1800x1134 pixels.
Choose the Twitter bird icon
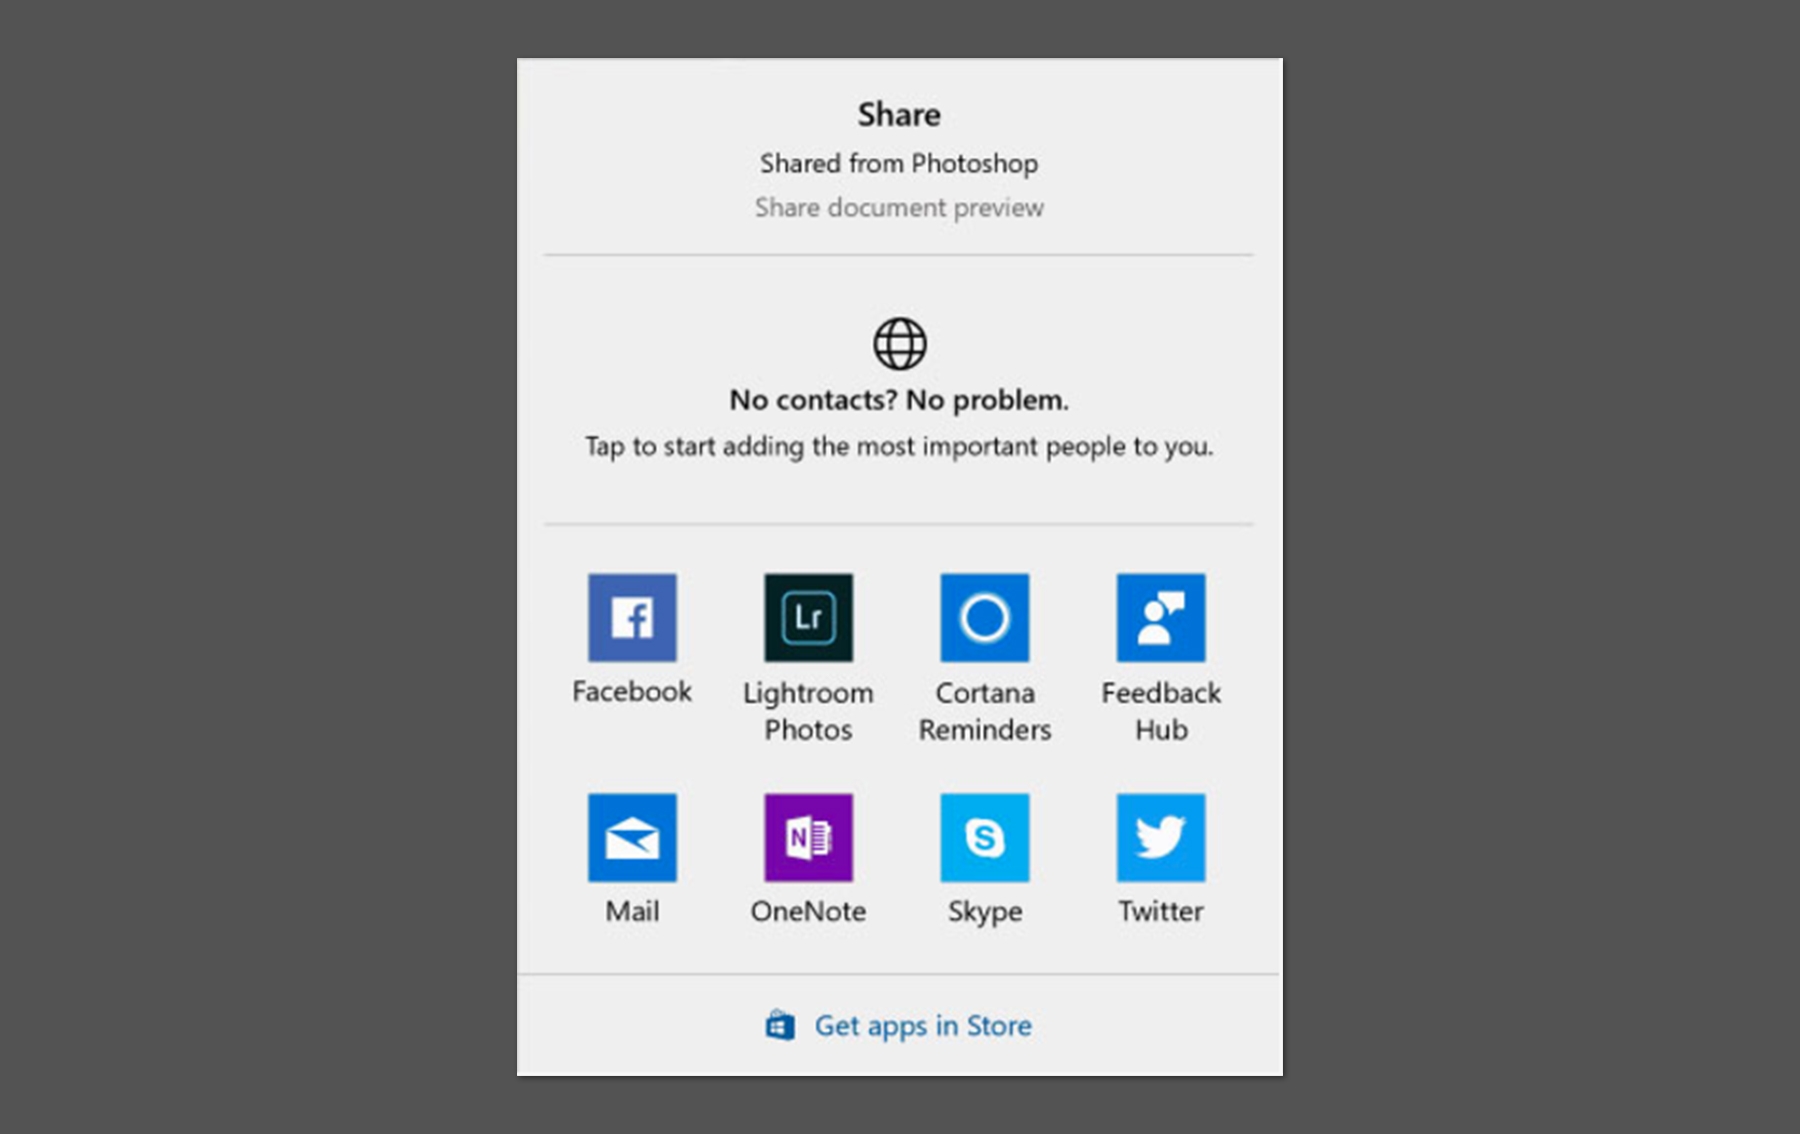click(x=1160, y=838)
